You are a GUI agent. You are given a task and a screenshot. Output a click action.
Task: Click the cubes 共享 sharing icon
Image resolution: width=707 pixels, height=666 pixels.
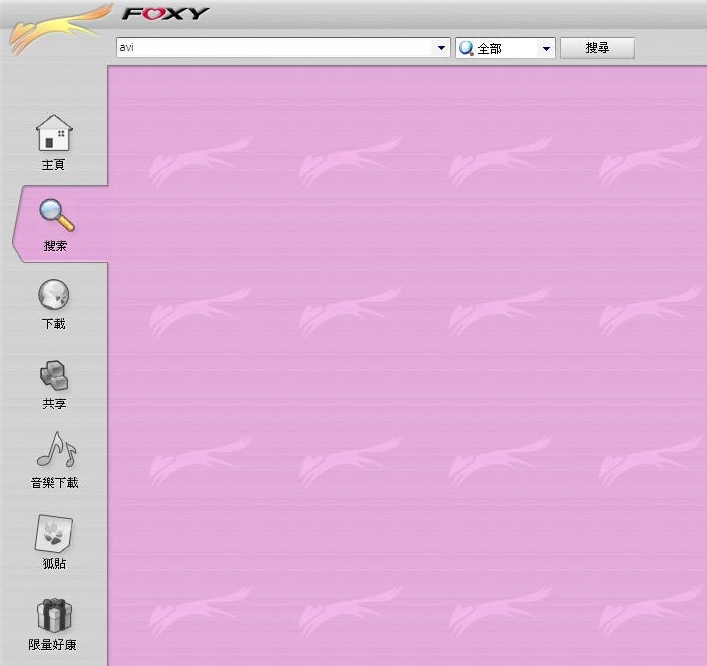tap(54, 375)
